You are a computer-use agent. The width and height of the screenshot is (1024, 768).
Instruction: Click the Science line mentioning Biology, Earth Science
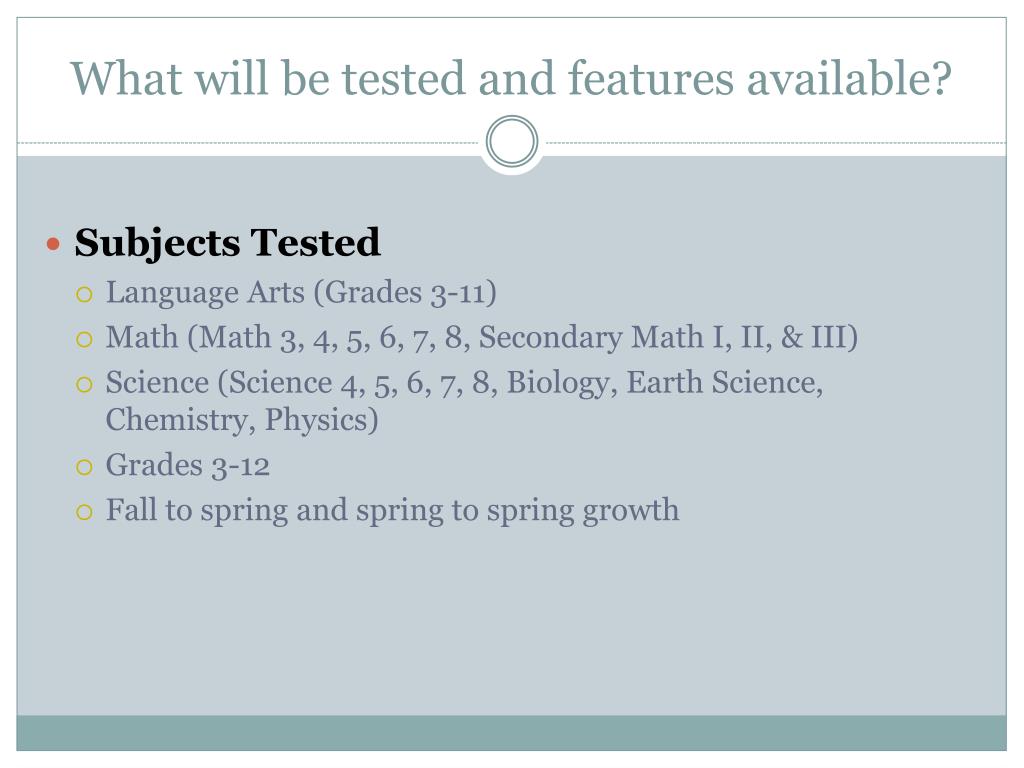coord(464,383)
